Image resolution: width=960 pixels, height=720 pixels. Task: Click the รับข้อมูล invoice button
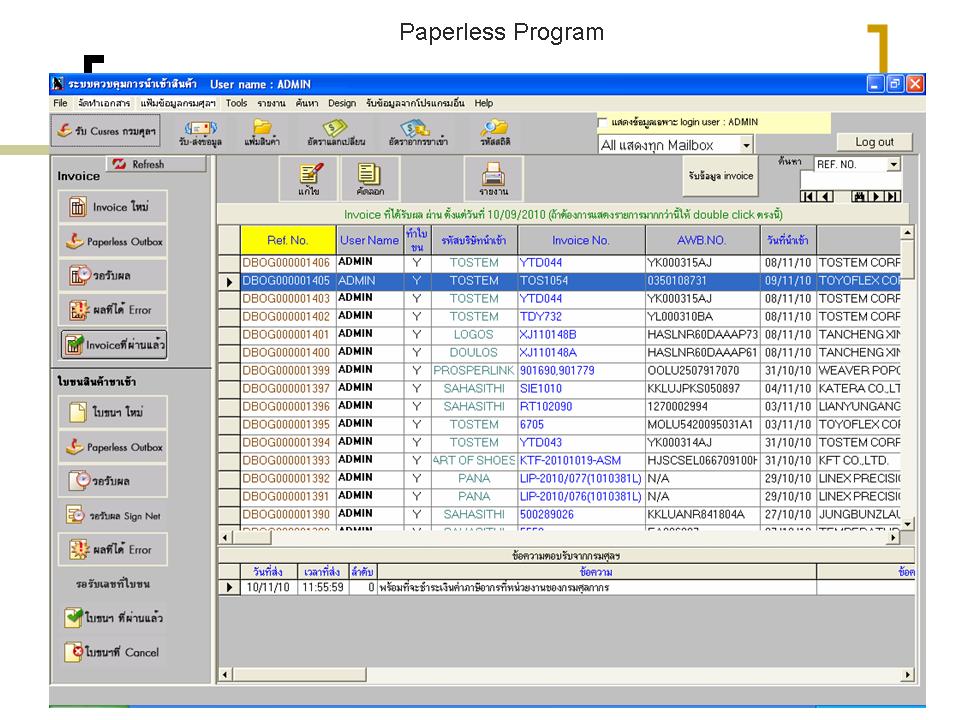pyautogui.click(x=720, y=176)
